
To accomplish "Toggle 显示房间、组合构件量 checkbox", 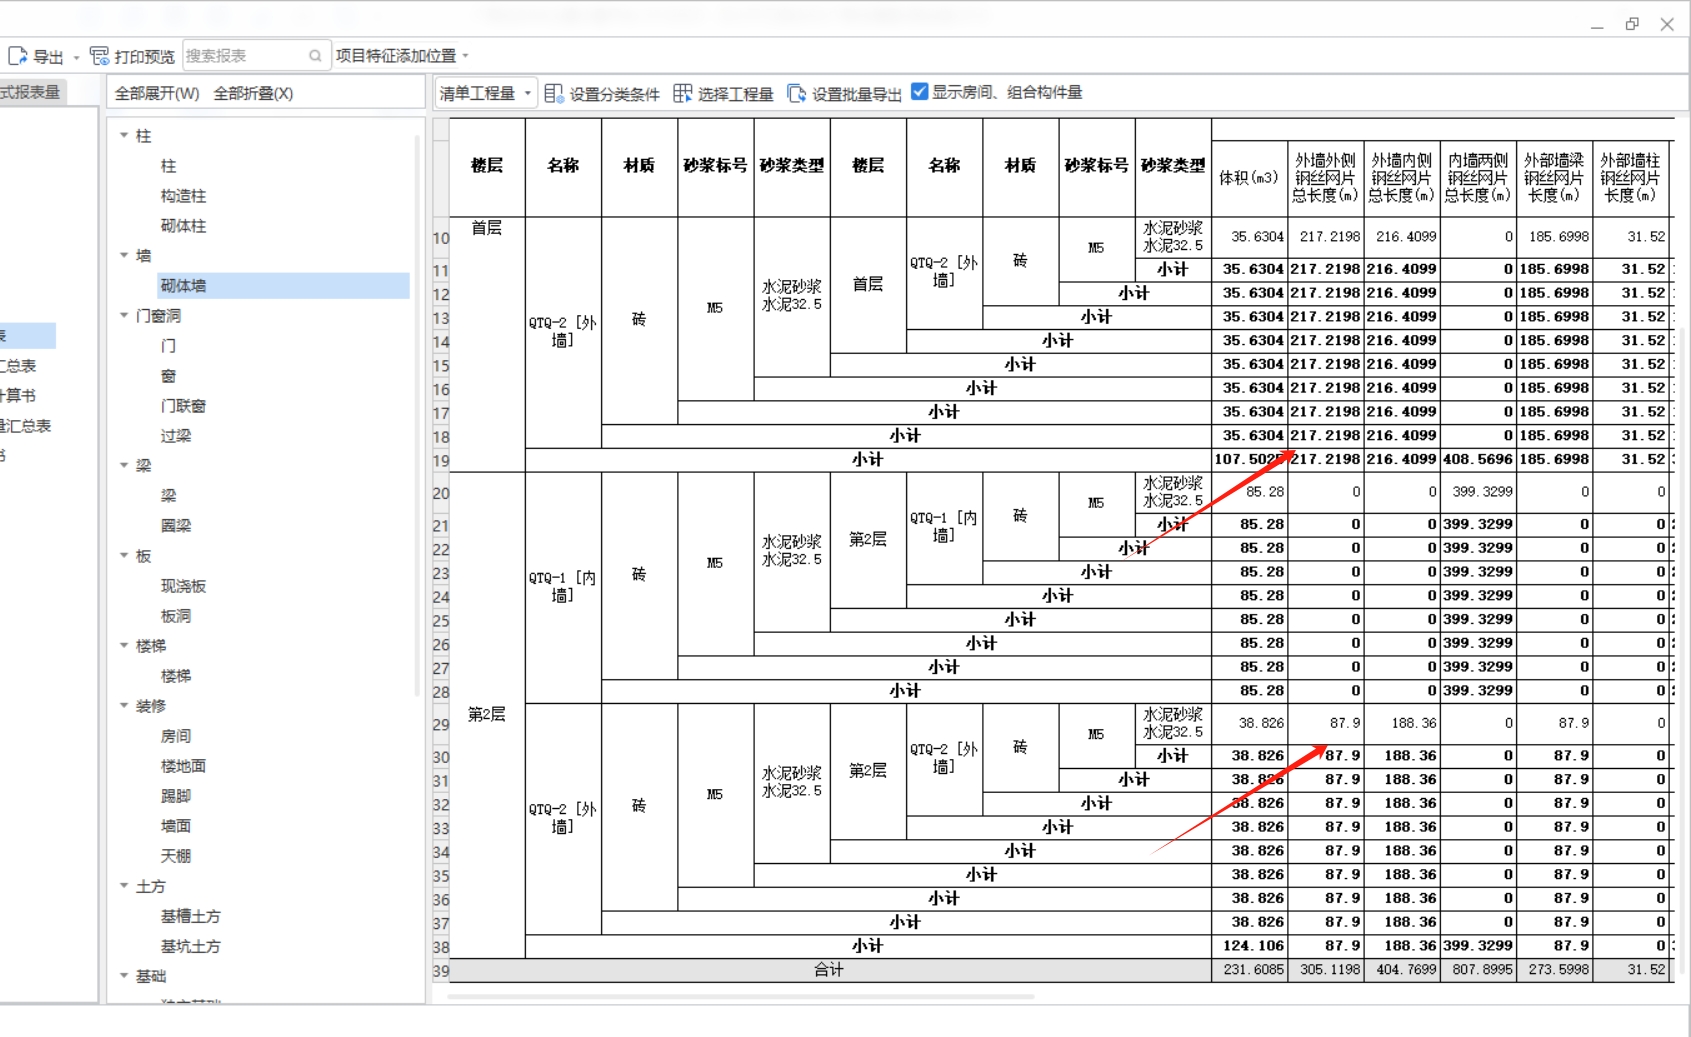I will [x=919, y=92].
